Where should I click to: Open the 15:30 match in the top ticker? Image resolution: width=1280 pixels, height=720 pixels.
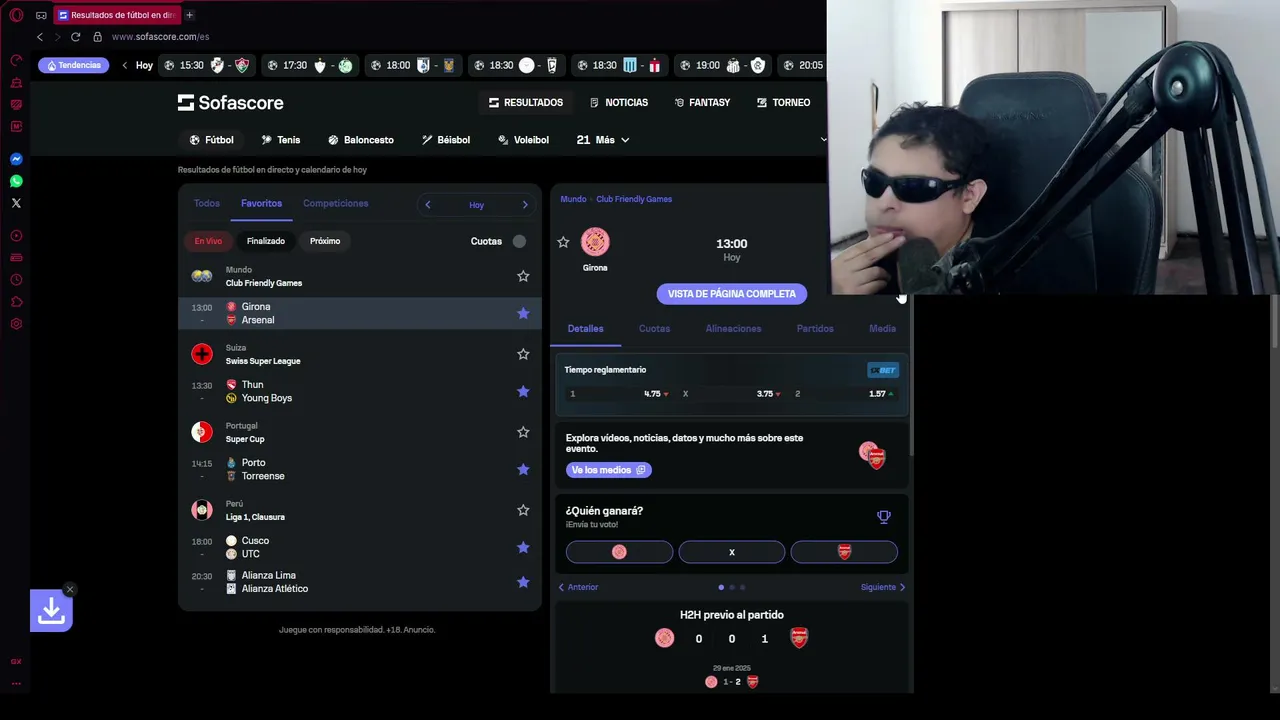205,65
